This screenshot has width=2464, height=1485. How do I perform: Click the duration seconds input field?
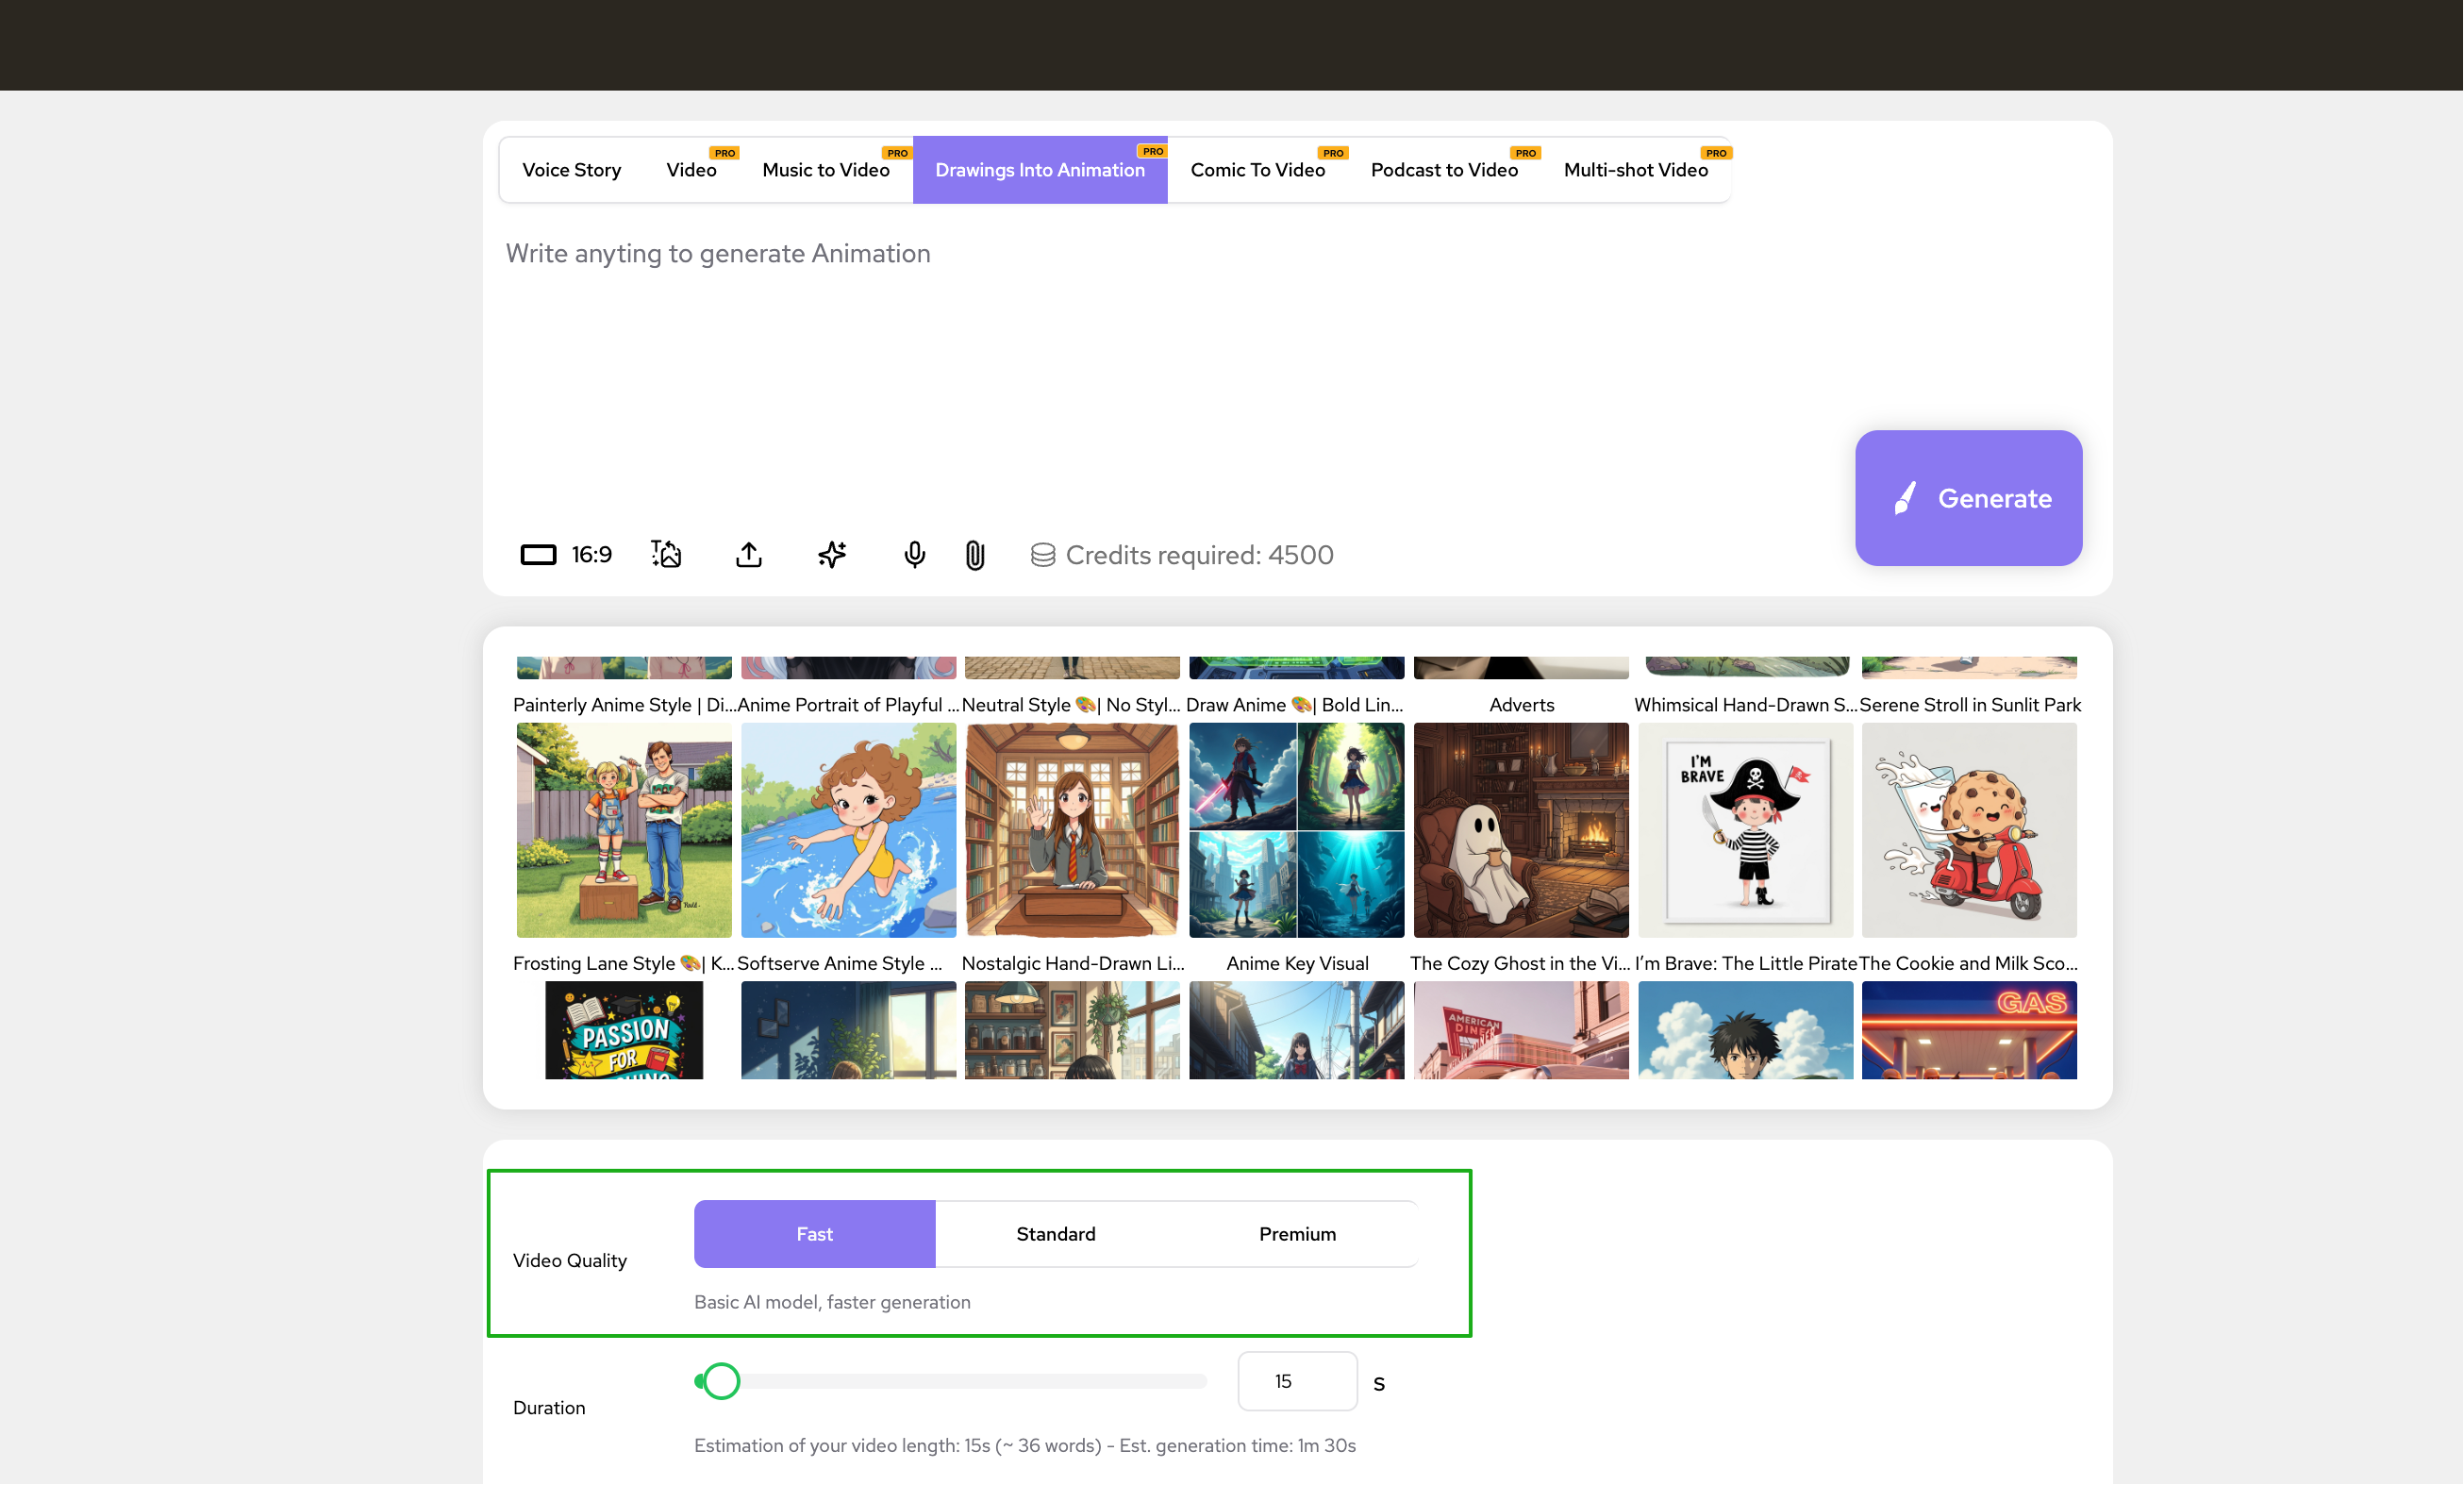pyautogui.click(x=1297, y=1381)
